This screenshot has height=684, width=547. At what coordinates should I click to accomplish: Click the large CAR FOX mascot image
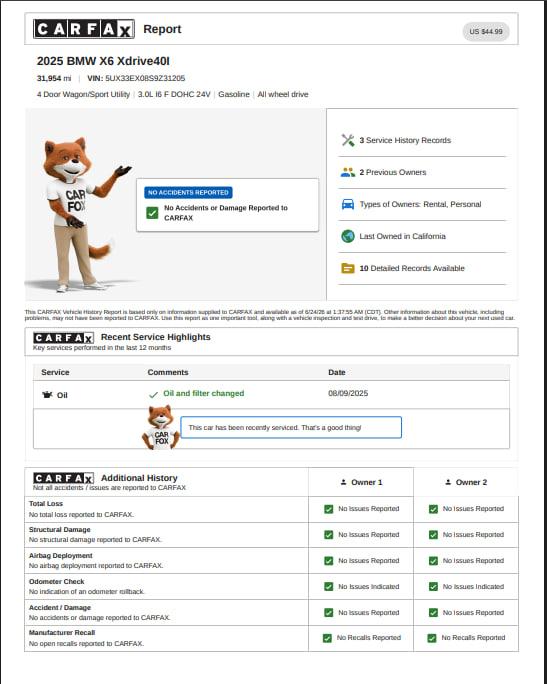79,214
